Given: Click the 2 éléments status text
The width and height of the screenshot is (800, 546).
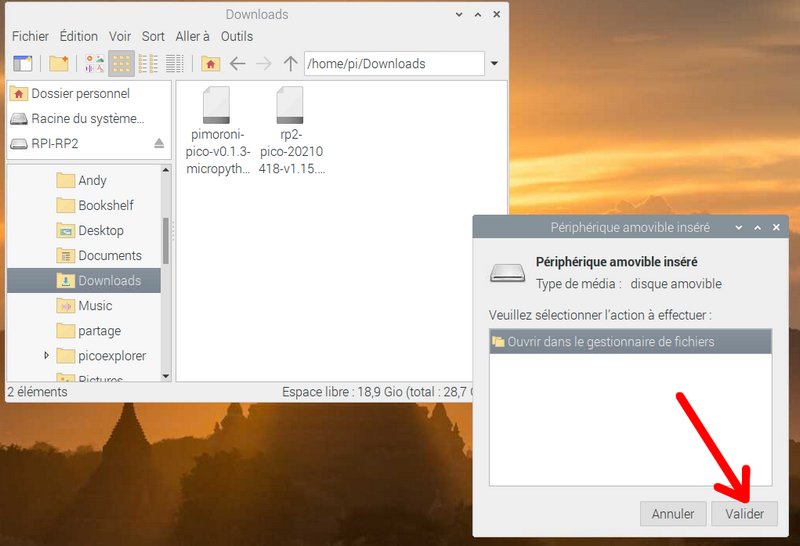Looking at the screenshot, I should tap(37, 392).
